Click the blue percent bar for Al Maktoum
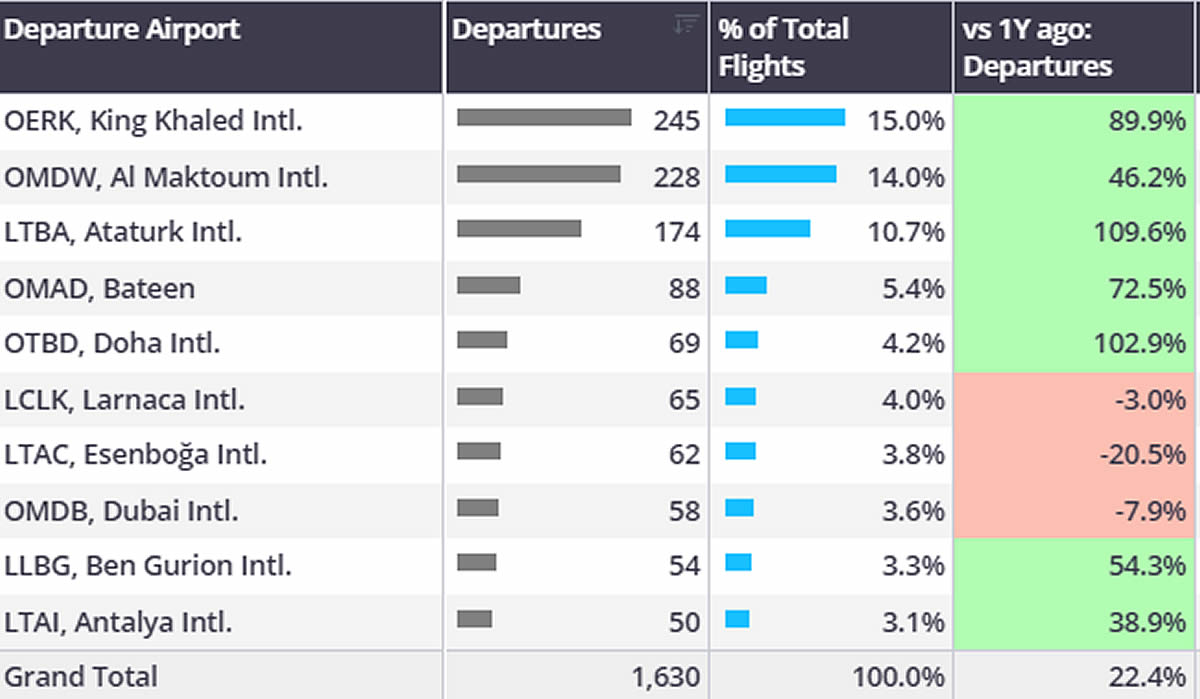 tap(780, 175)
